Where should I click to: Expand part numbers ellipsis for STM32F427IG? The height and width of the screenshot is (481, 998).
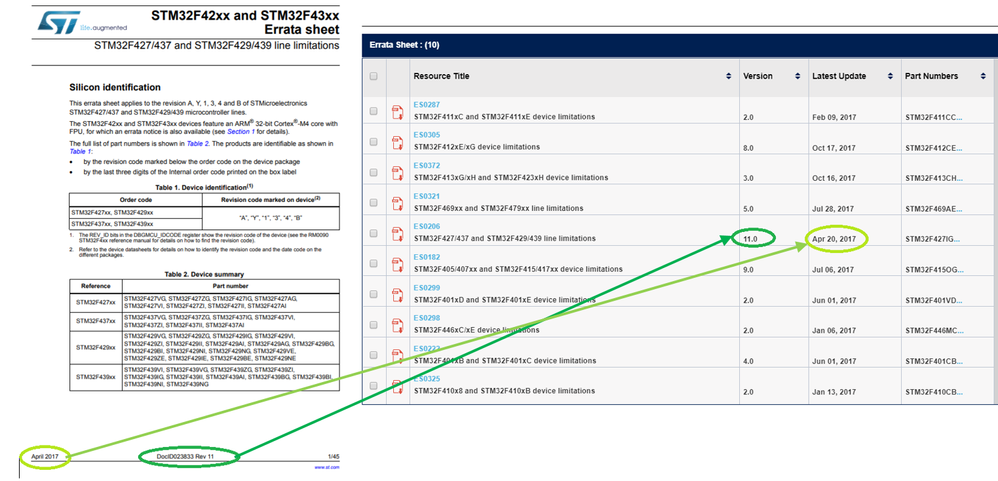959,239
